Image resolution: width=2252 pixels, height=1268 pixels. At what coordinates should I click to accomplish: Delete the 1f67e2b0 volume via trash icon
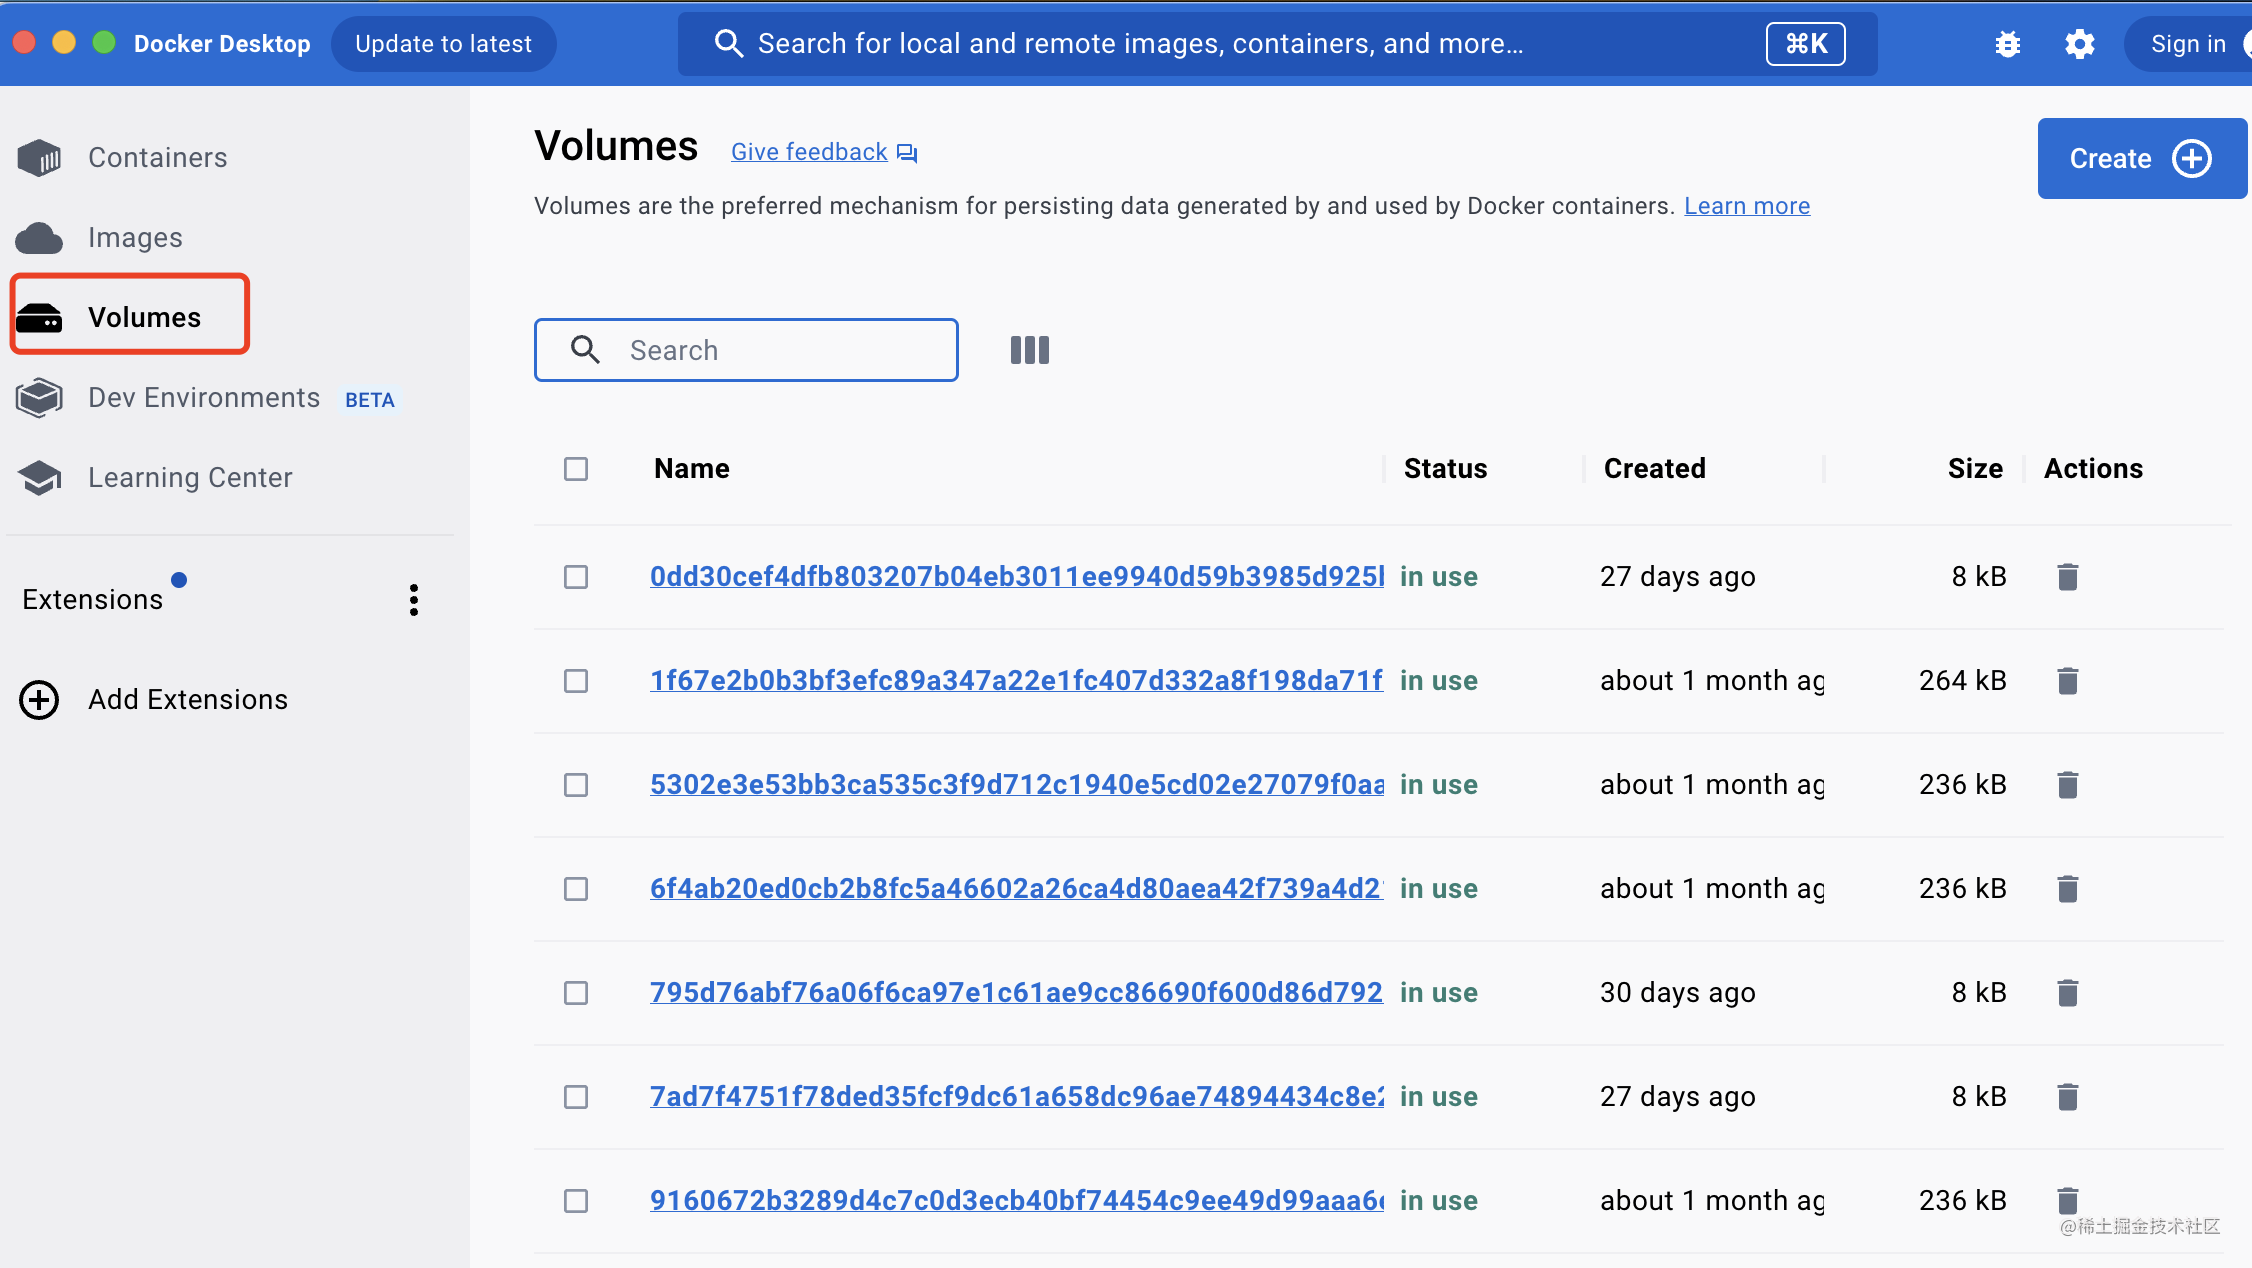coord(2068,681)
